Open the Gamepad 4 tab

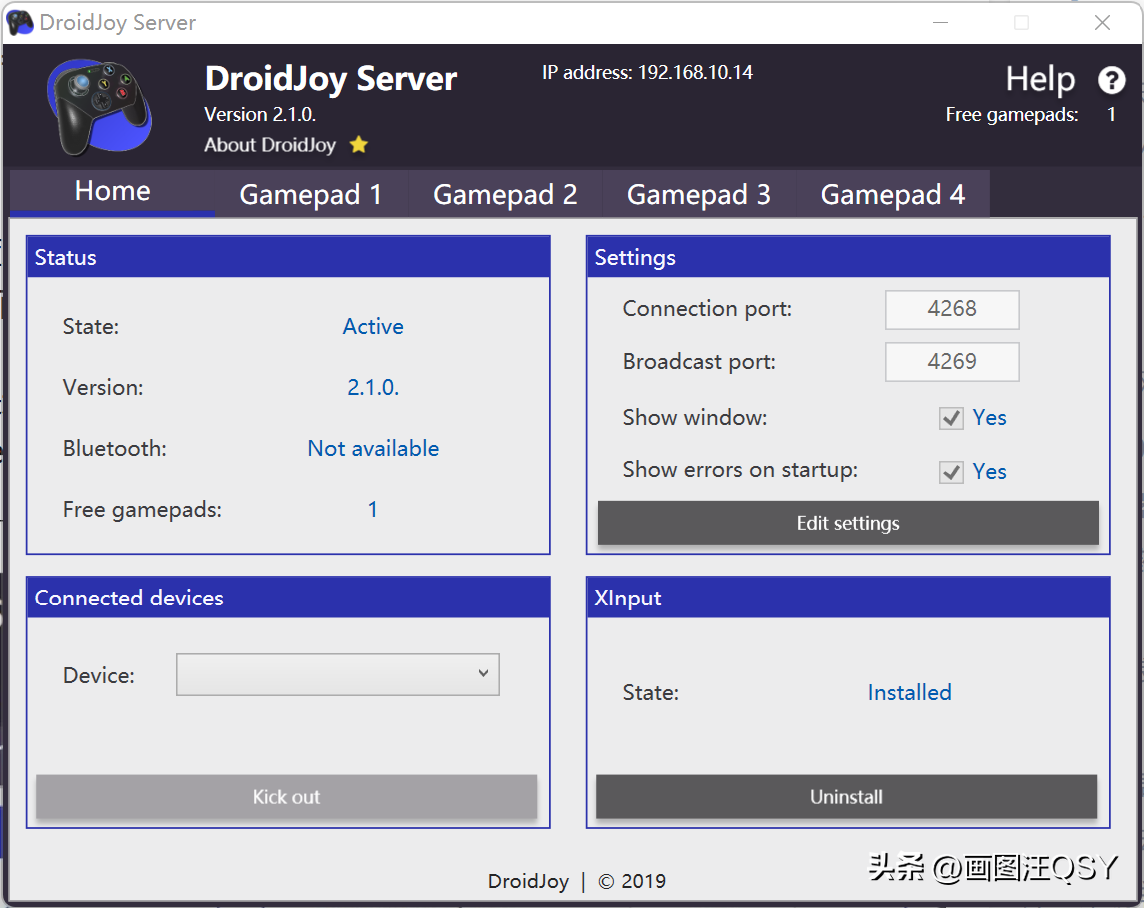892,195
